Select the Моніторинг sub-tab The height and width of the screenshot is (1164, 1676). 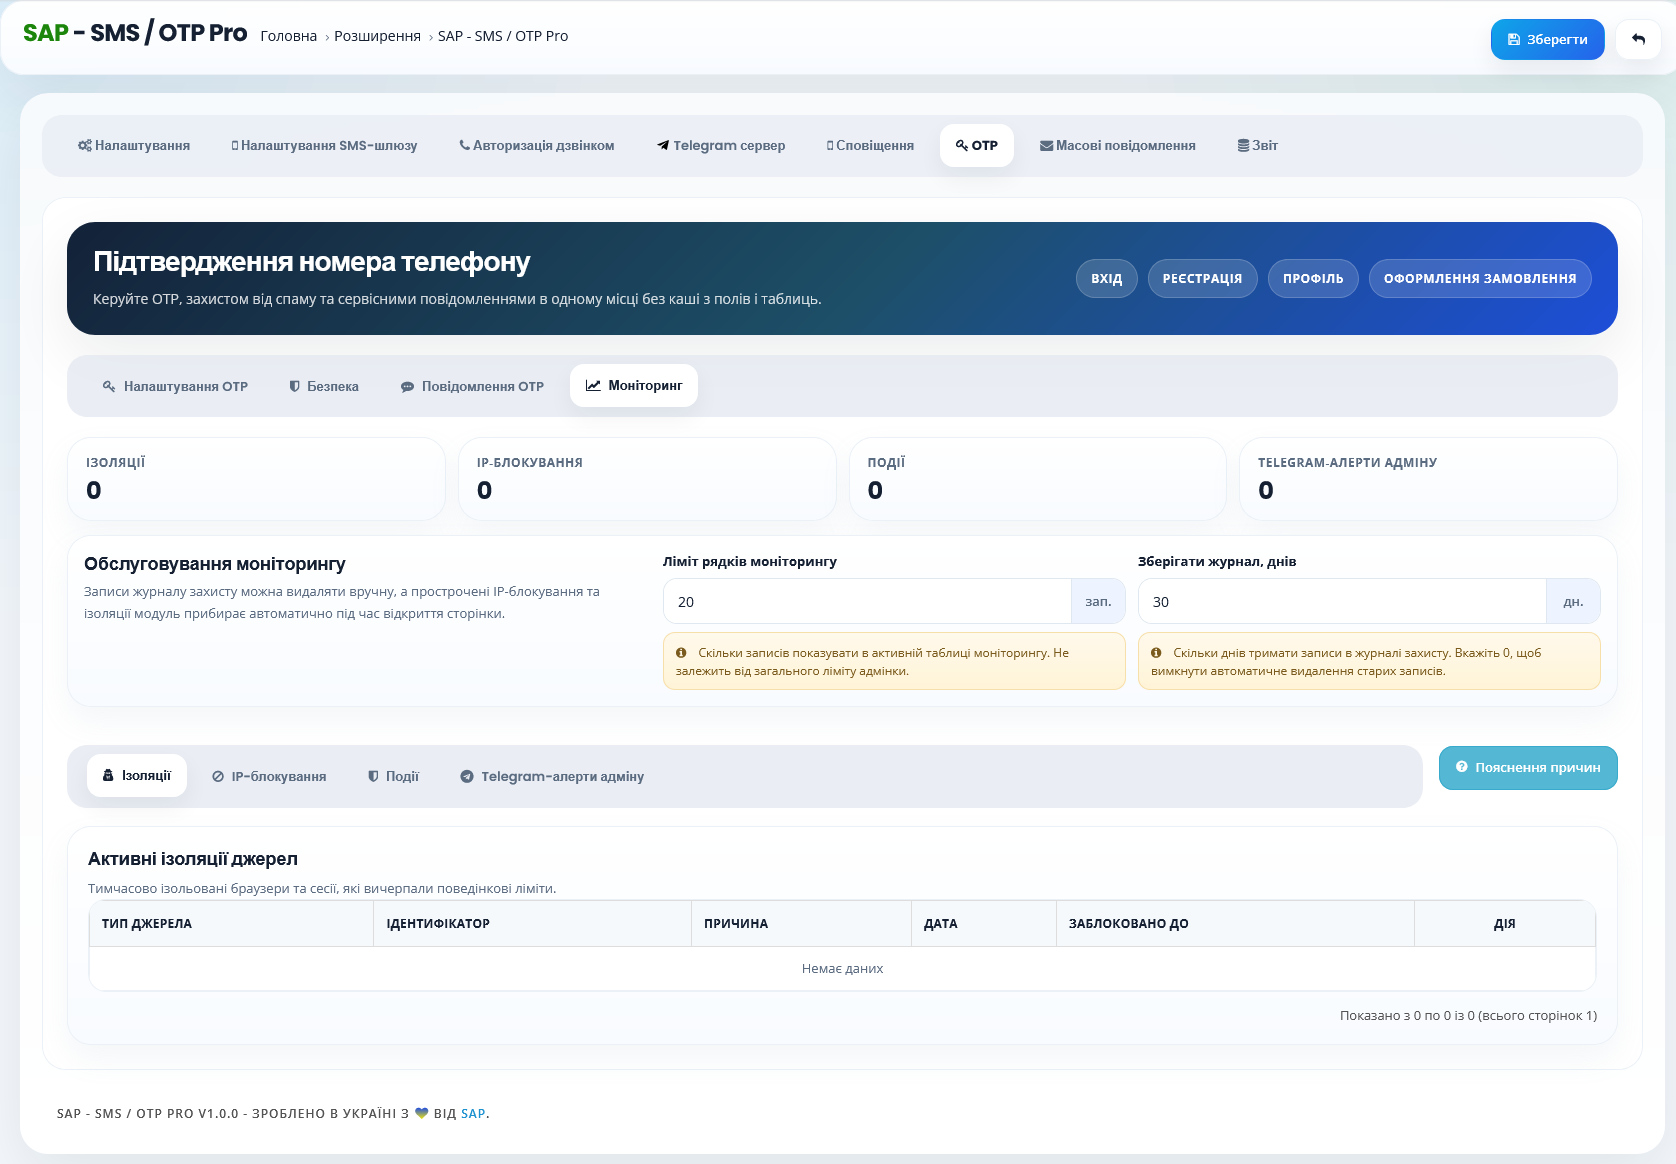634,385
